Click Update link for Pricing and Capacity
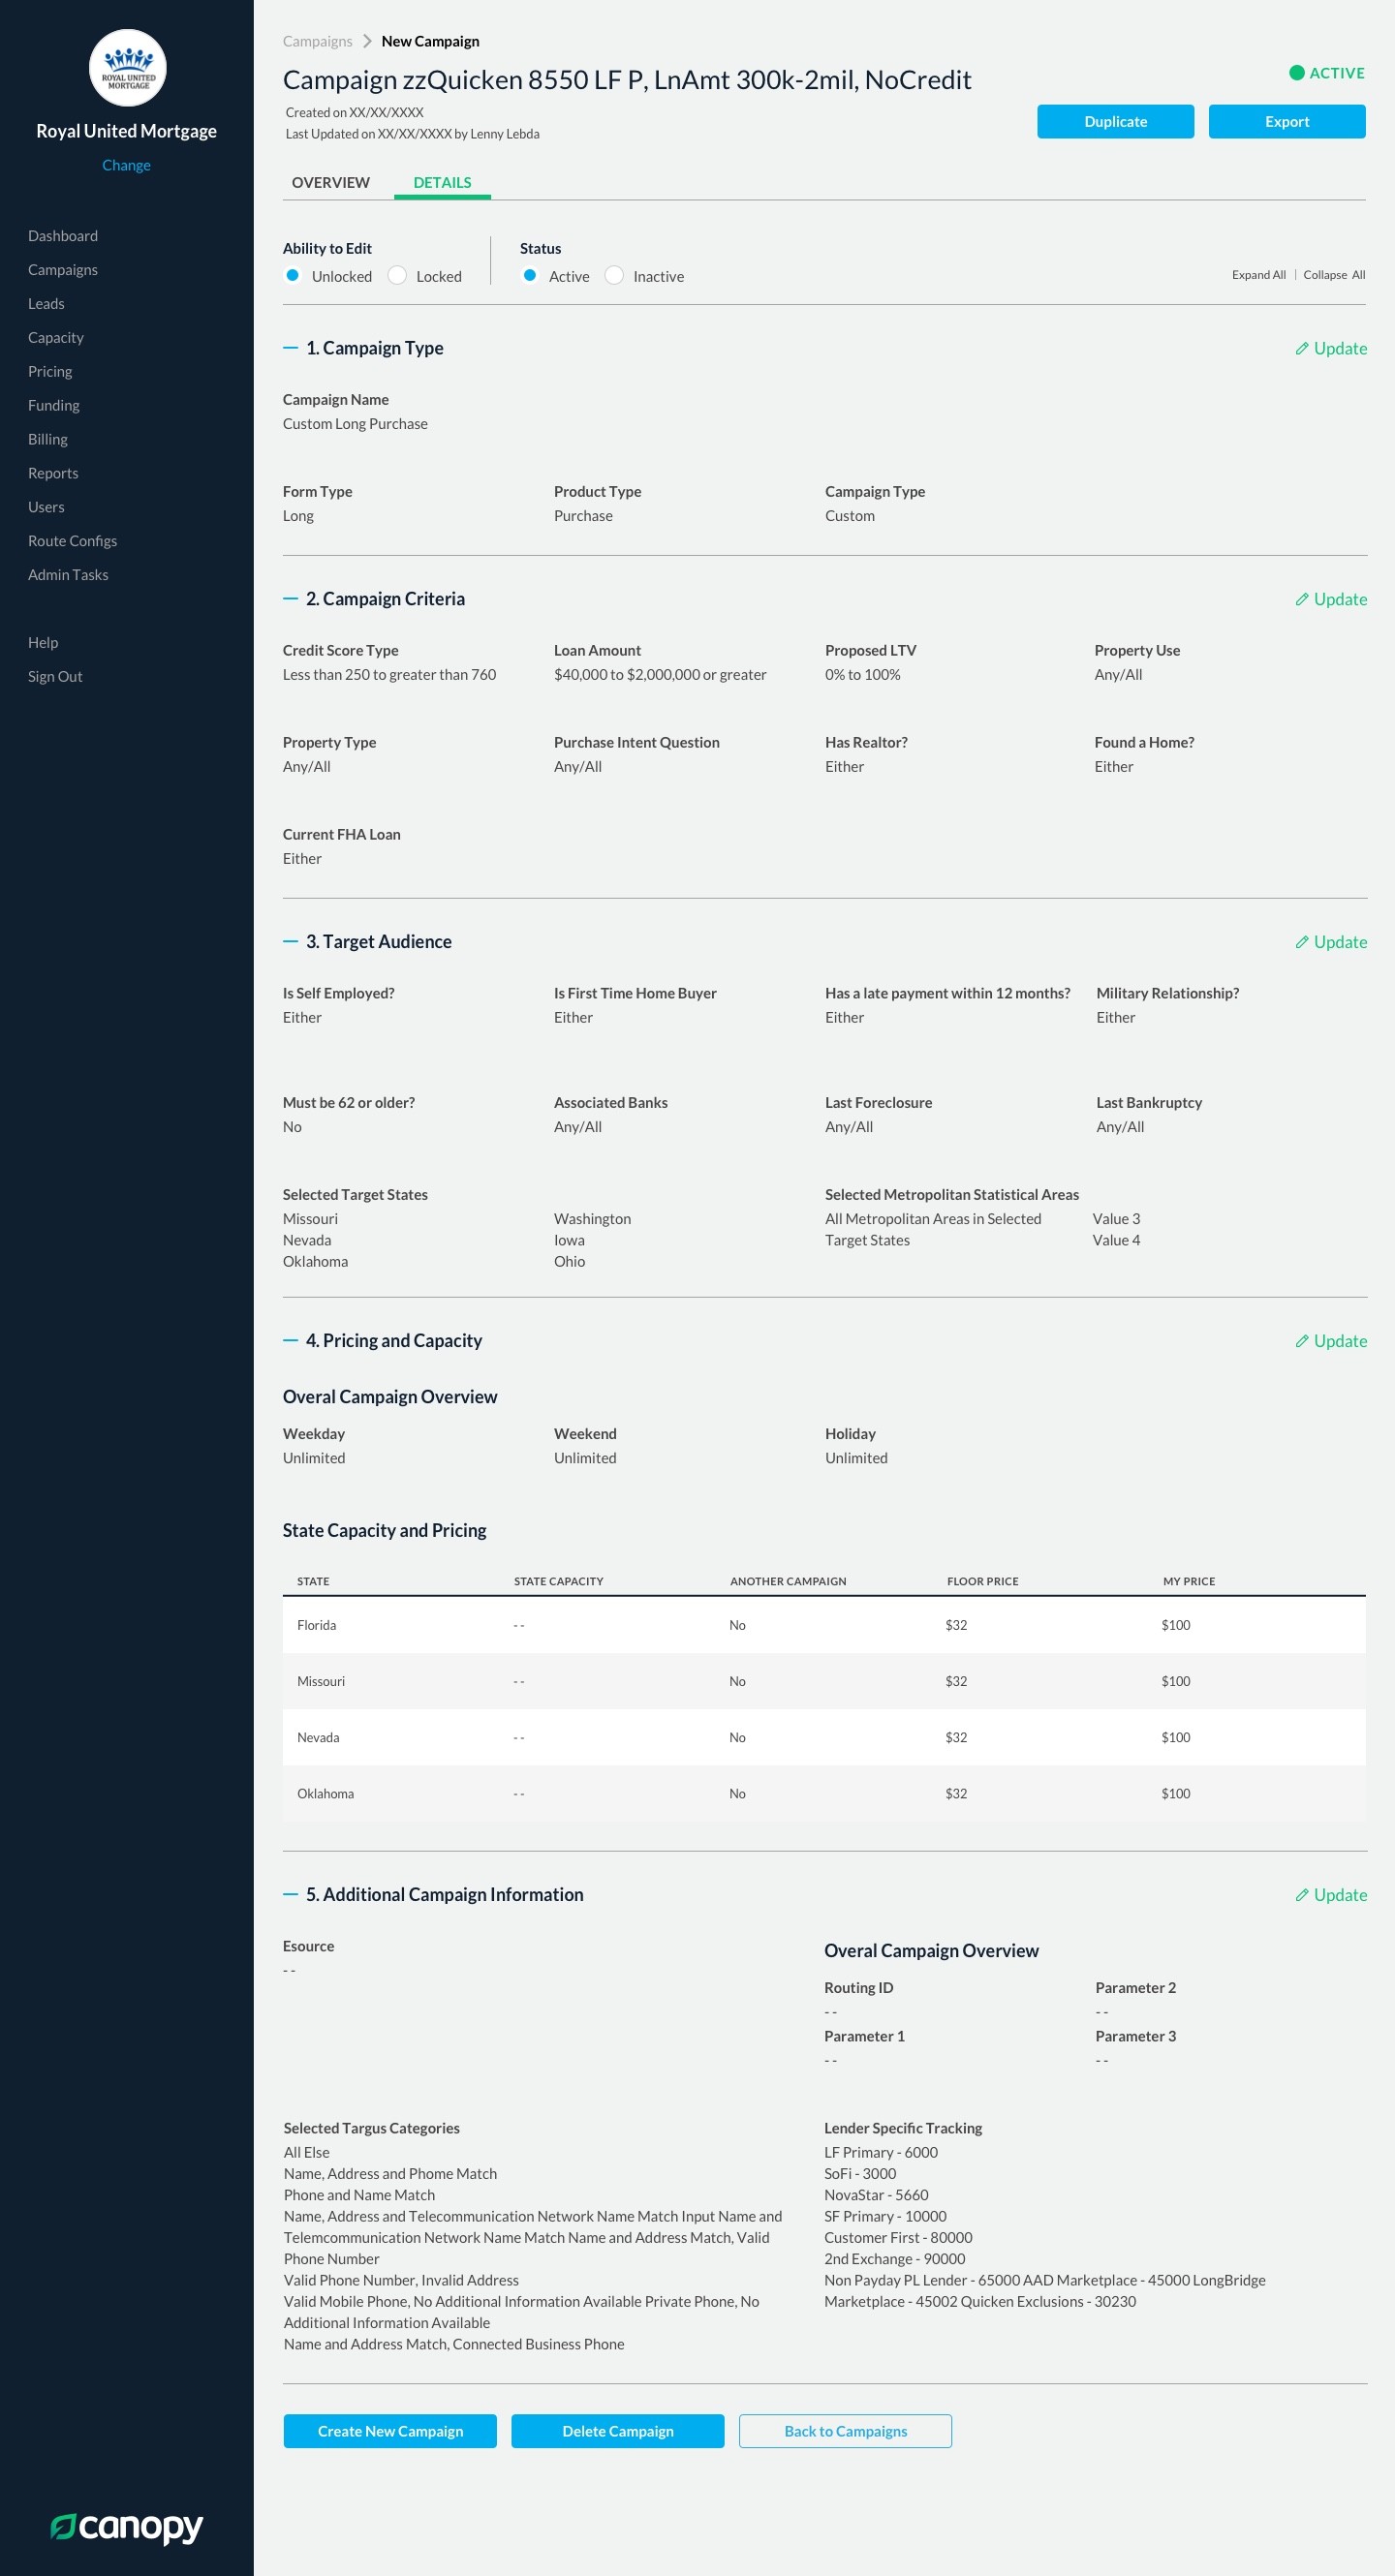This screenshot has width=1395, height=2576. (1340, 1342)
